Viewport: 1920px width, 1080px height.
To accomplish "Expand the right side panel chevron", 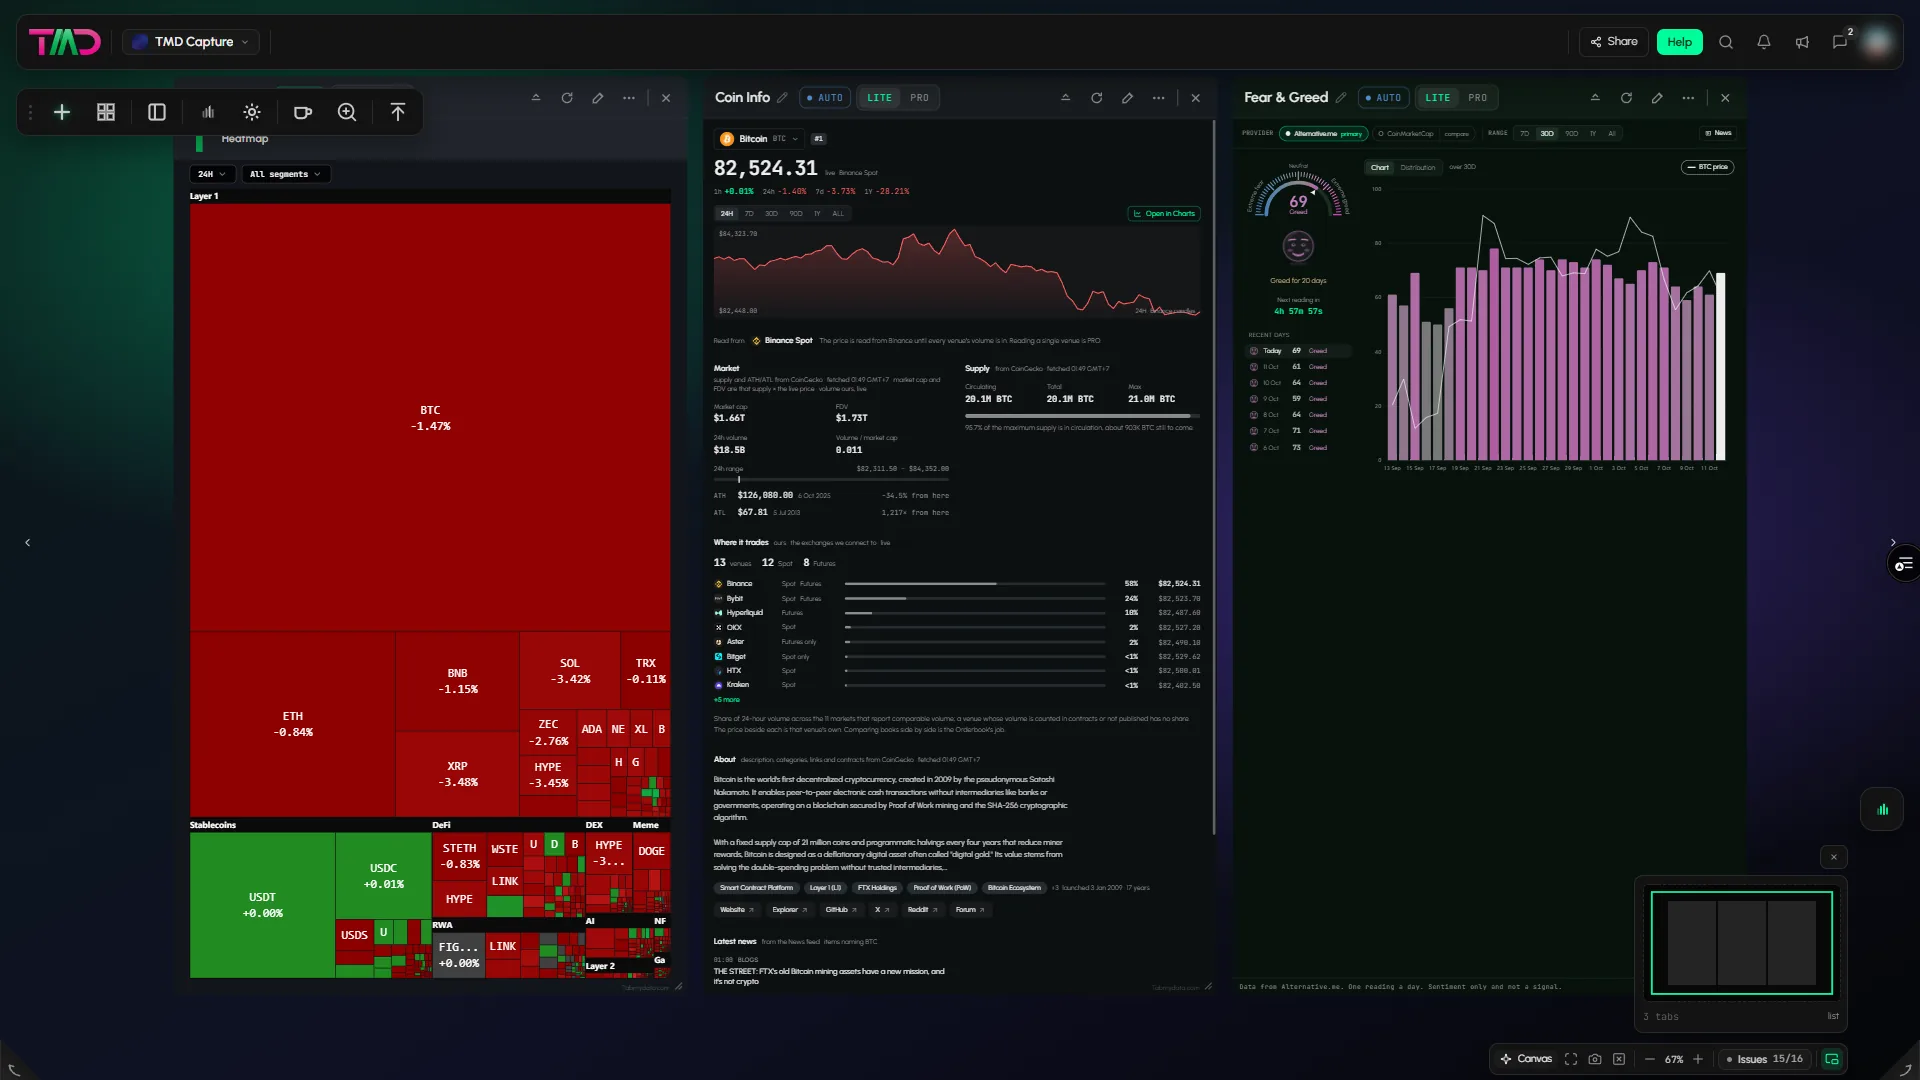I will 1893,542.
